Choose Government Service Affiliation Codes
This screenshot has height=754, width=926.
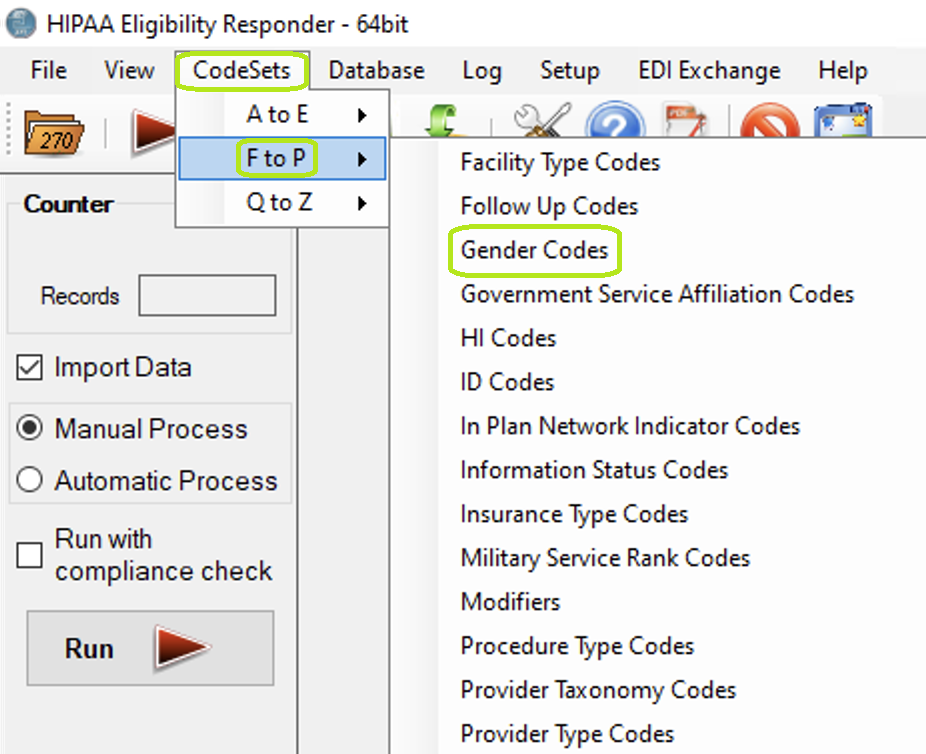(x=657, y=294)
